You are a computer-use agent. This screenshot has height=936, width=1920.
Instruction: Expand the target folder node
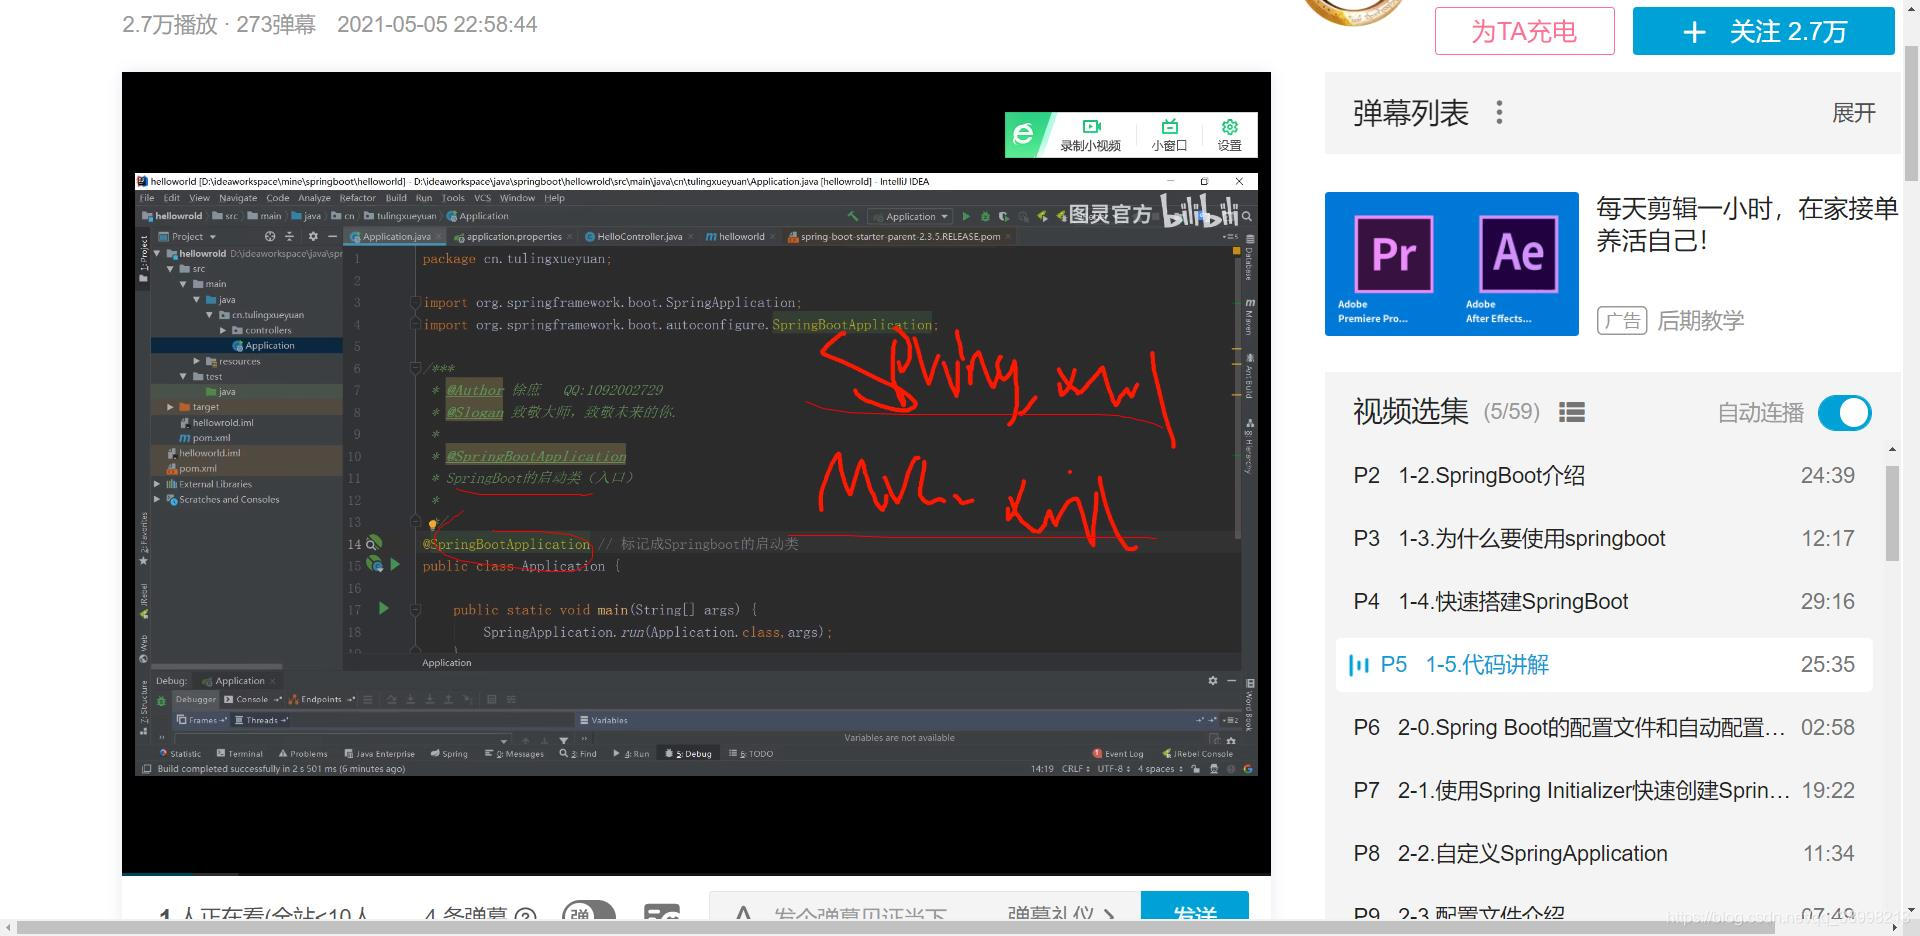click(x=170, y=407)
